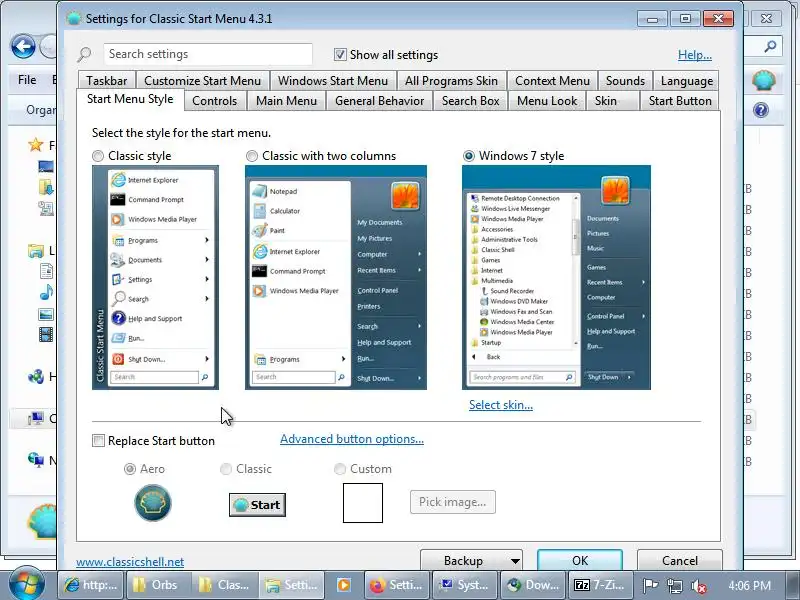800x600 pixels.
Task: Click the File menu in Explorer window
Action: click(x=27, y=80)
